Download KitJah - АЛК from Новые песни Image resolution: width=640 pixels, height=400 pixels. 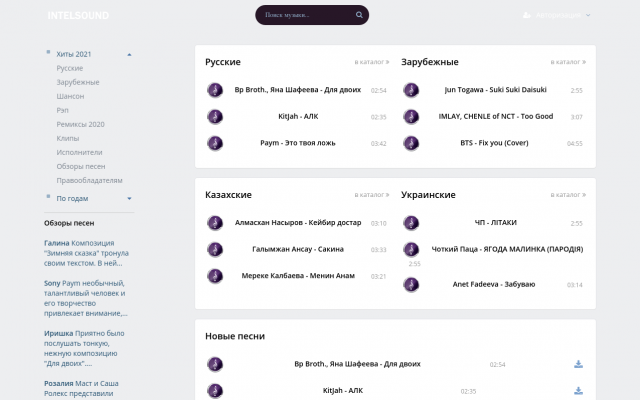(x=578, y=391)
